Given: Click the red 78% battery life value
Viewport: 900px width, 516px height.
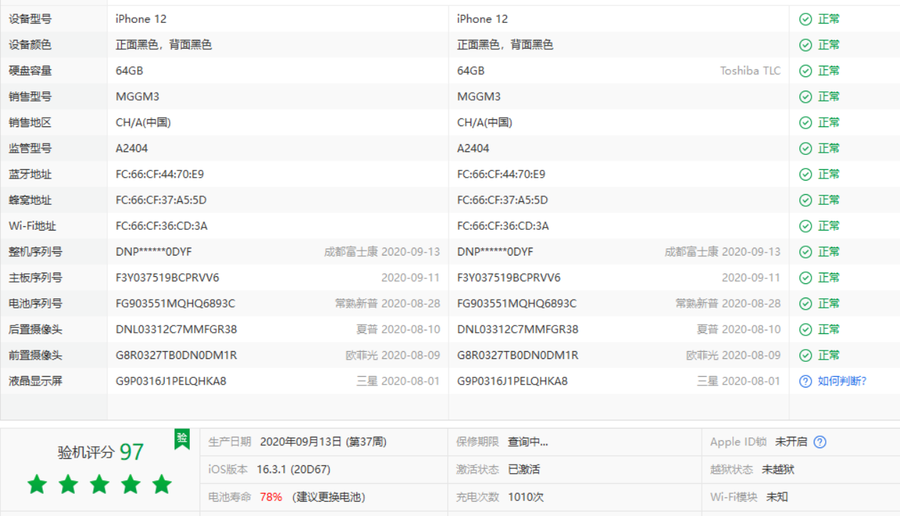Looking at the screenshot, I should (271, 497).
